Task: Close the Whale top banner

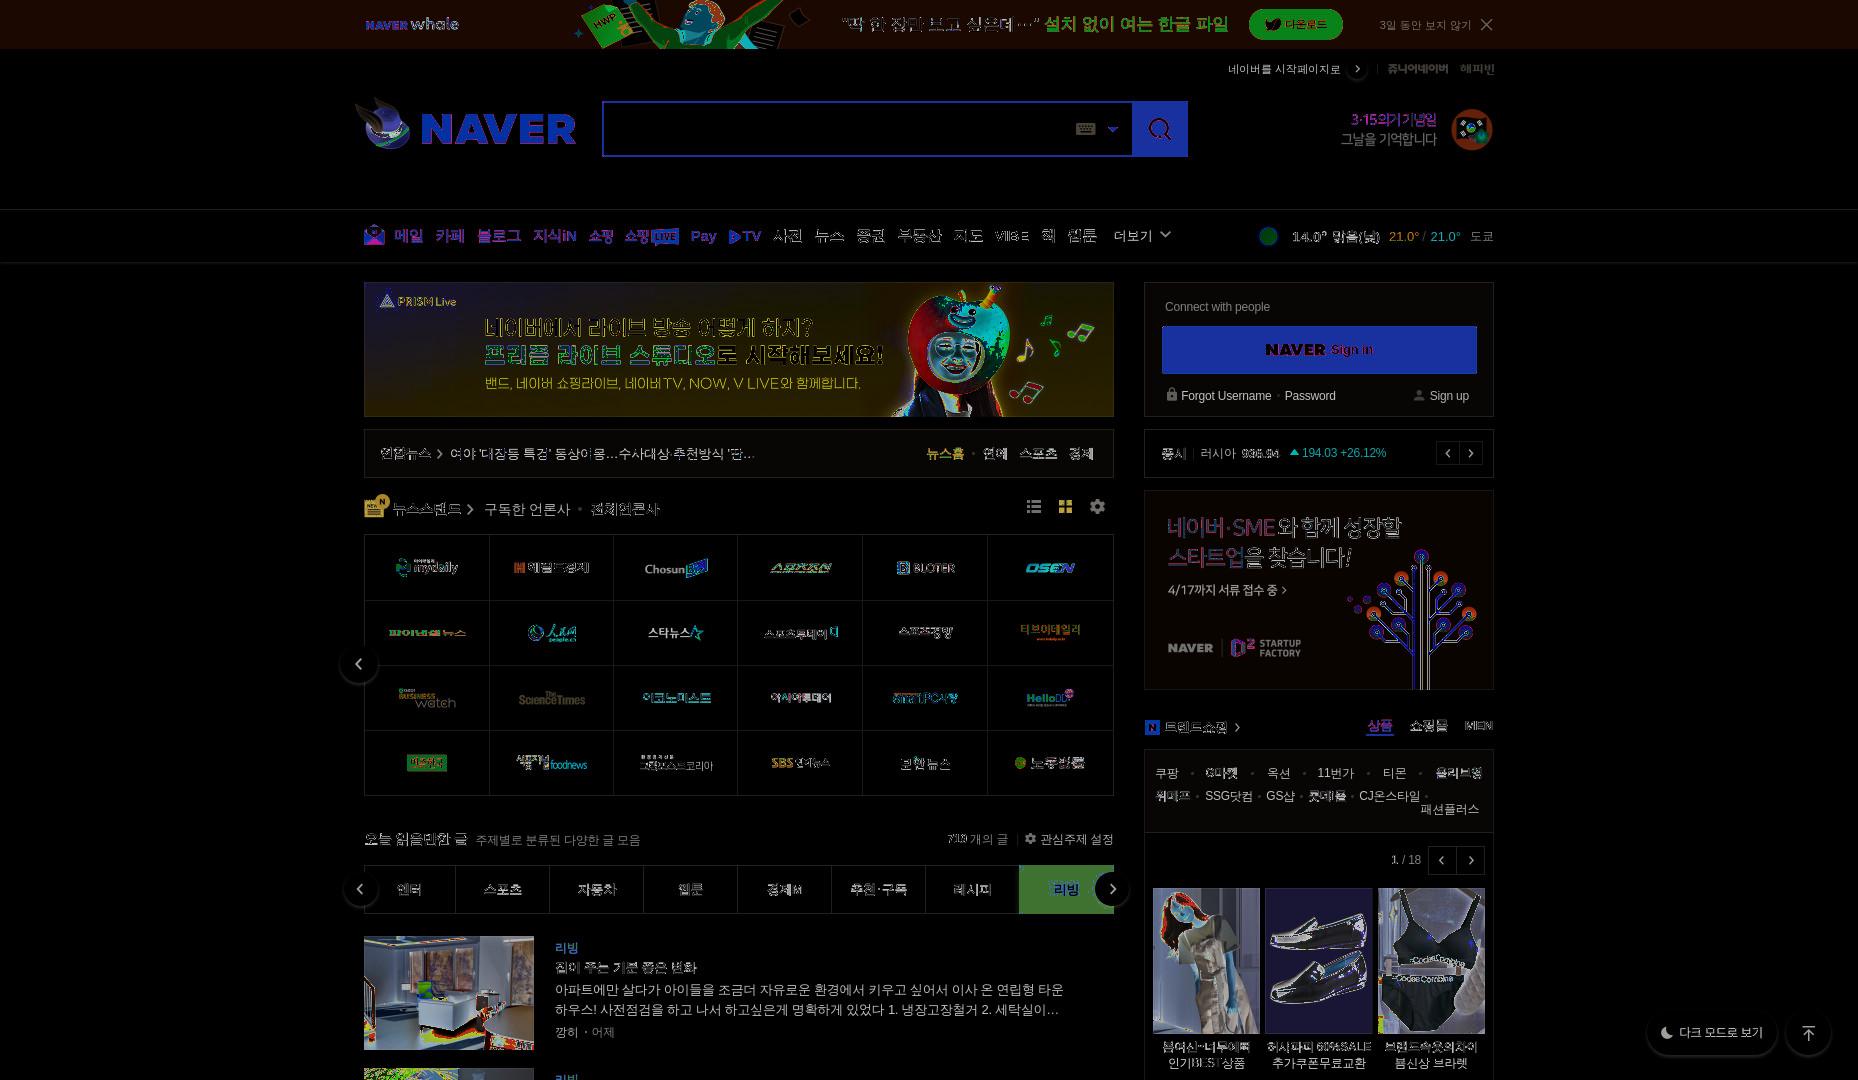Action: click(1486, 25)
